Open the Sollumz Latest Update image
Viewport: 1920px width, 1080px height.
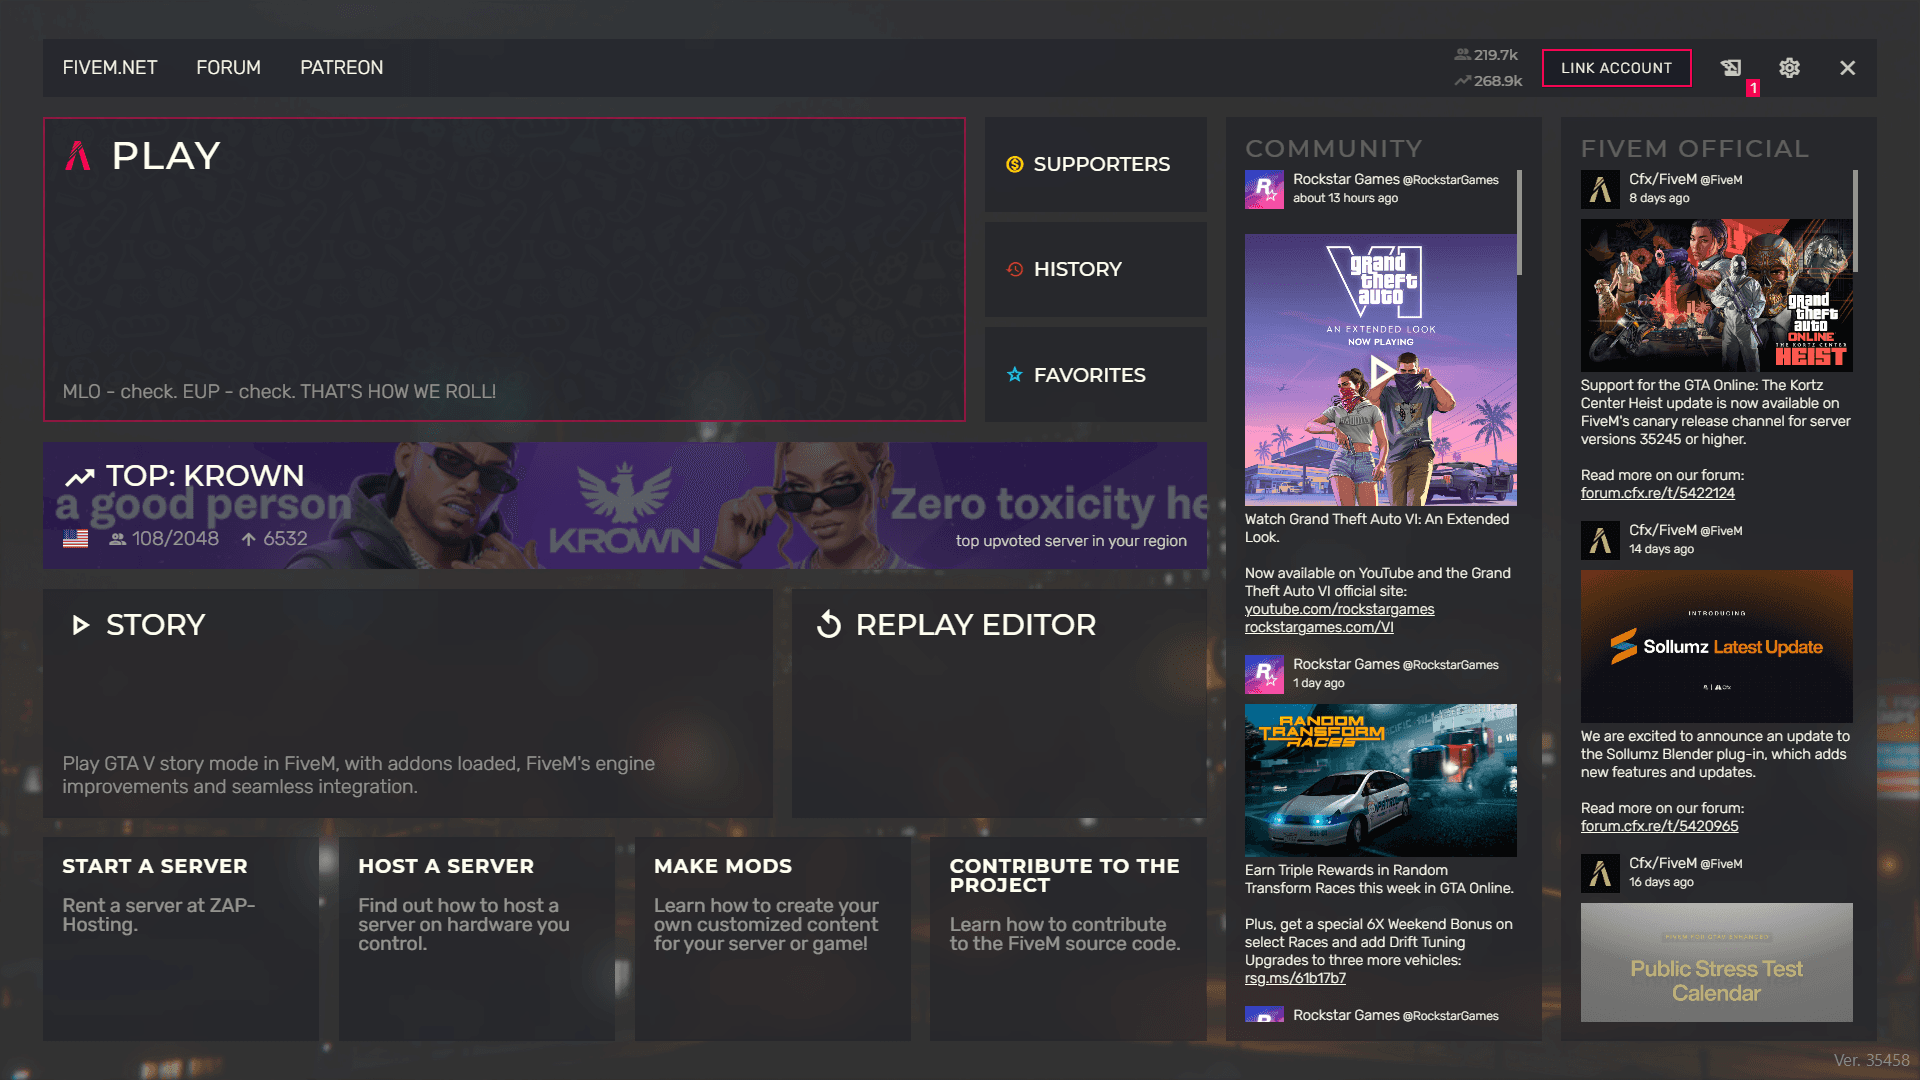[x=1716, y=646]
